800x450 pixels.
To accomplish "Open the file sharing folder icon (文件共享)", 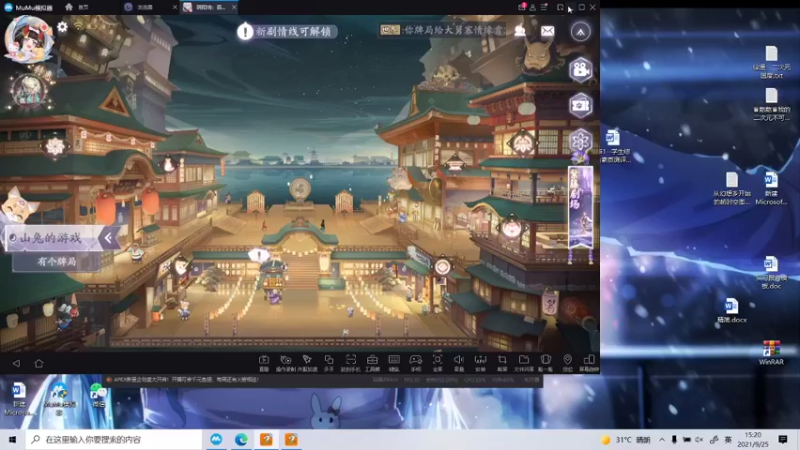I will click(523, 363).
